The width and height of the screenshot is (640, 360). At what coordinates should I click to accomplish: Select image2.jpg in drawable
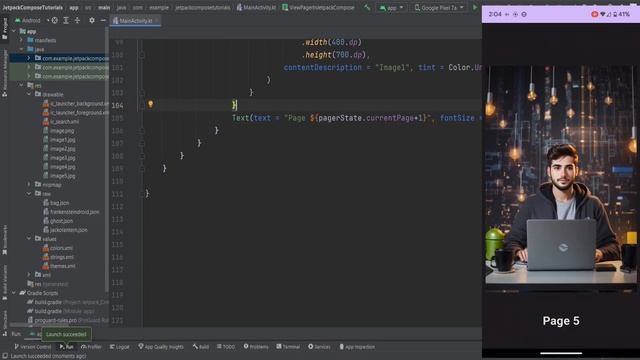[x=59, y=149]
